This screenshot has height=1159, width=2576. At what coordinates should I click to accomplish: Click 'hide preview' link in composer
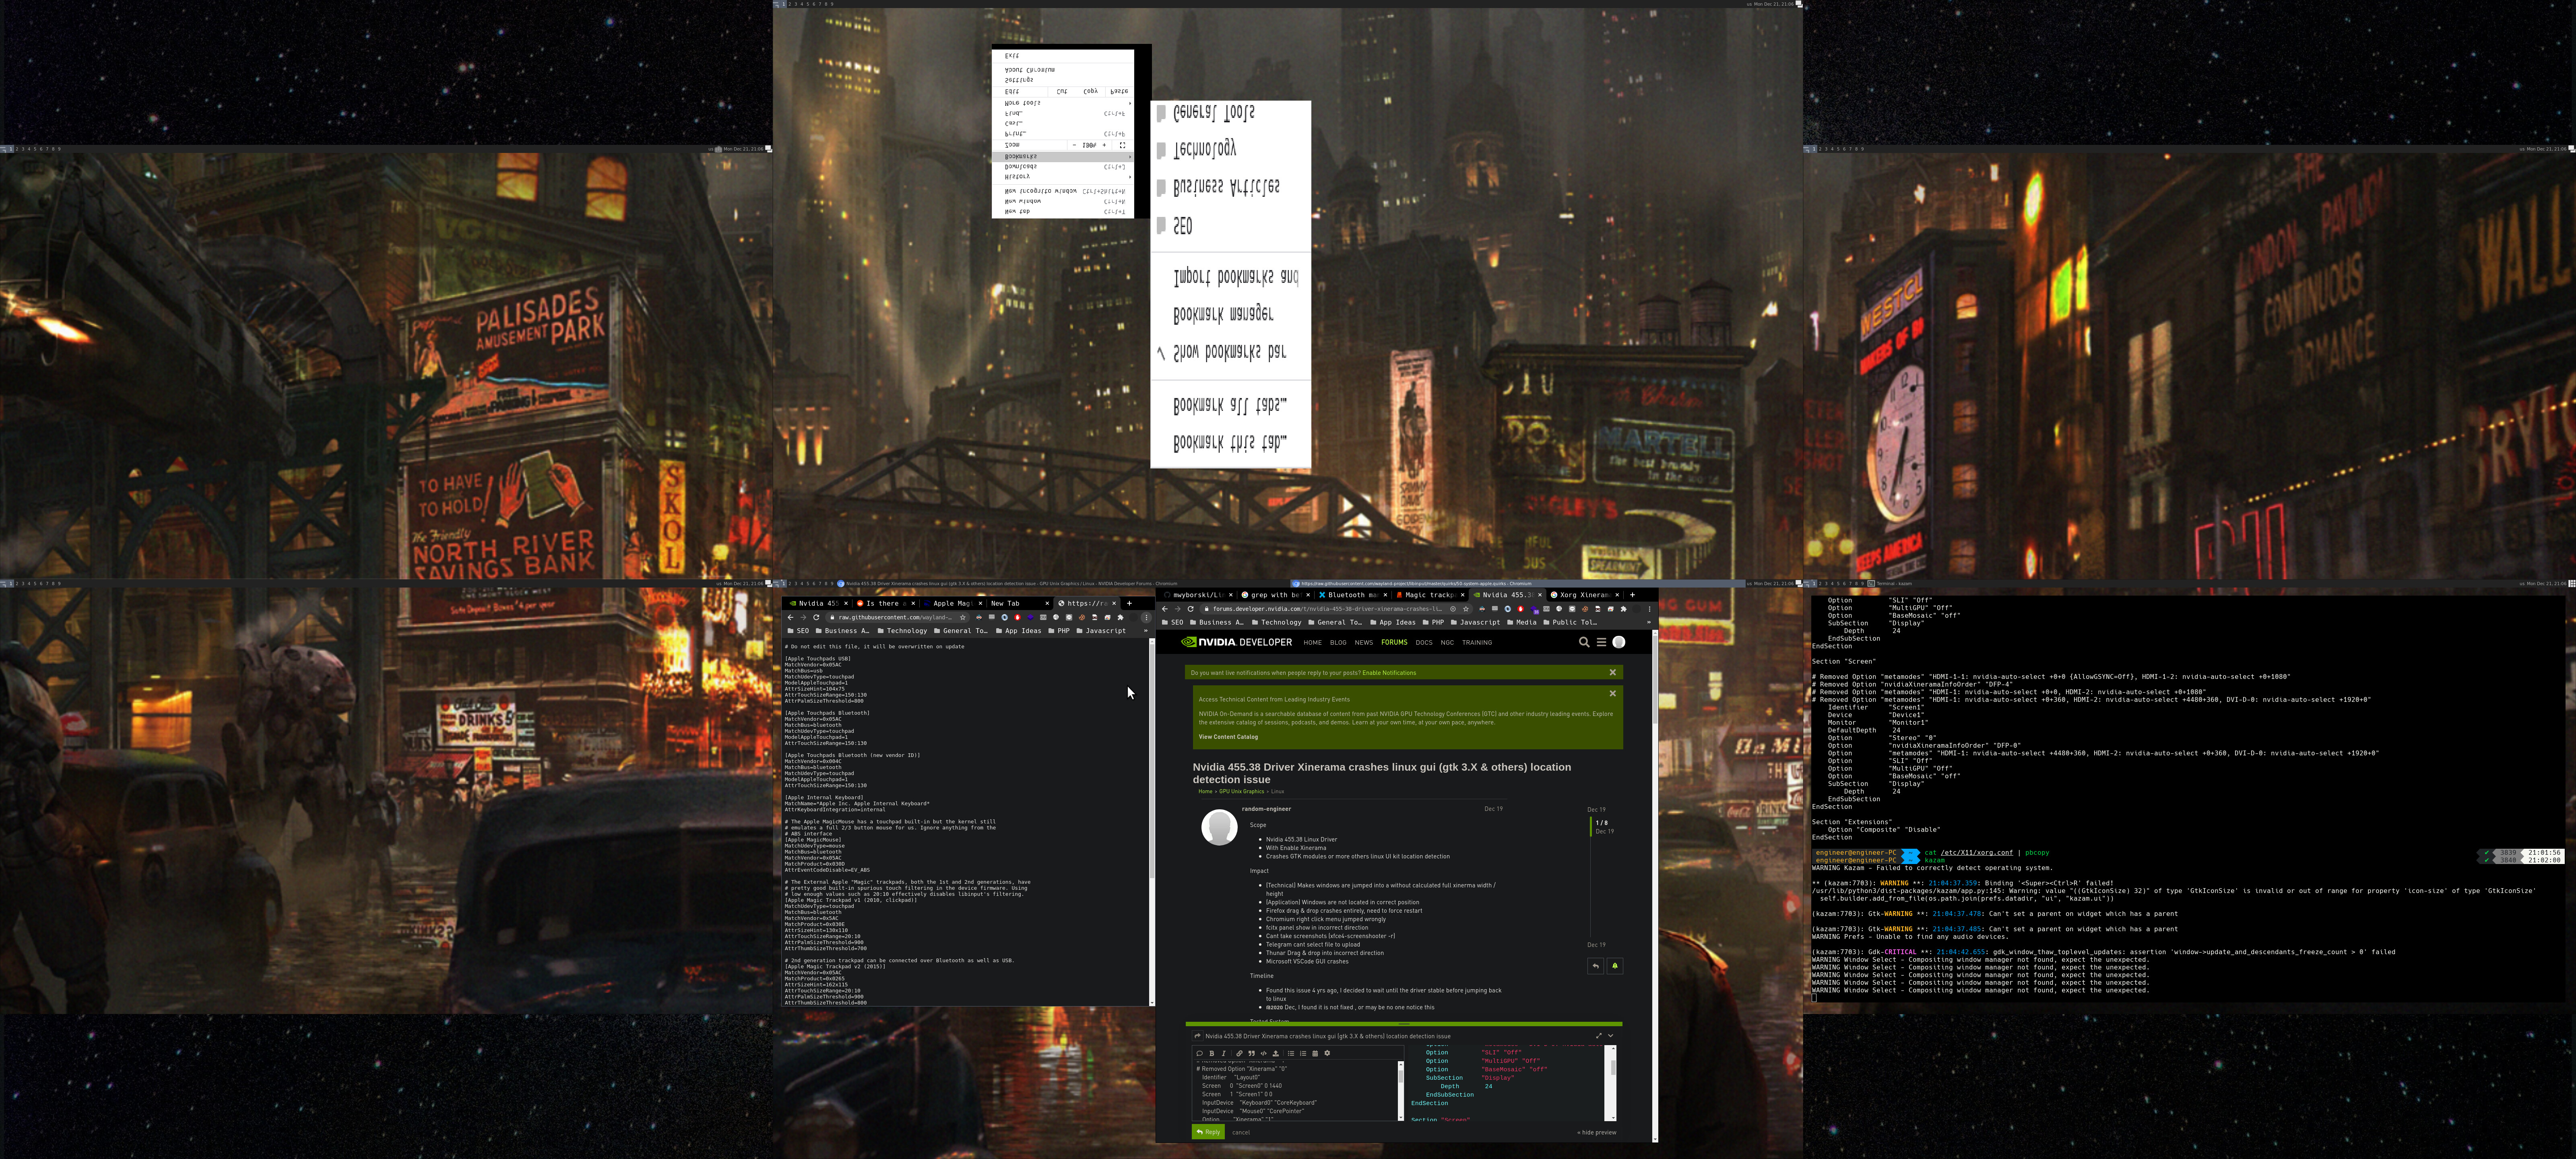tap(1597, 1132)
